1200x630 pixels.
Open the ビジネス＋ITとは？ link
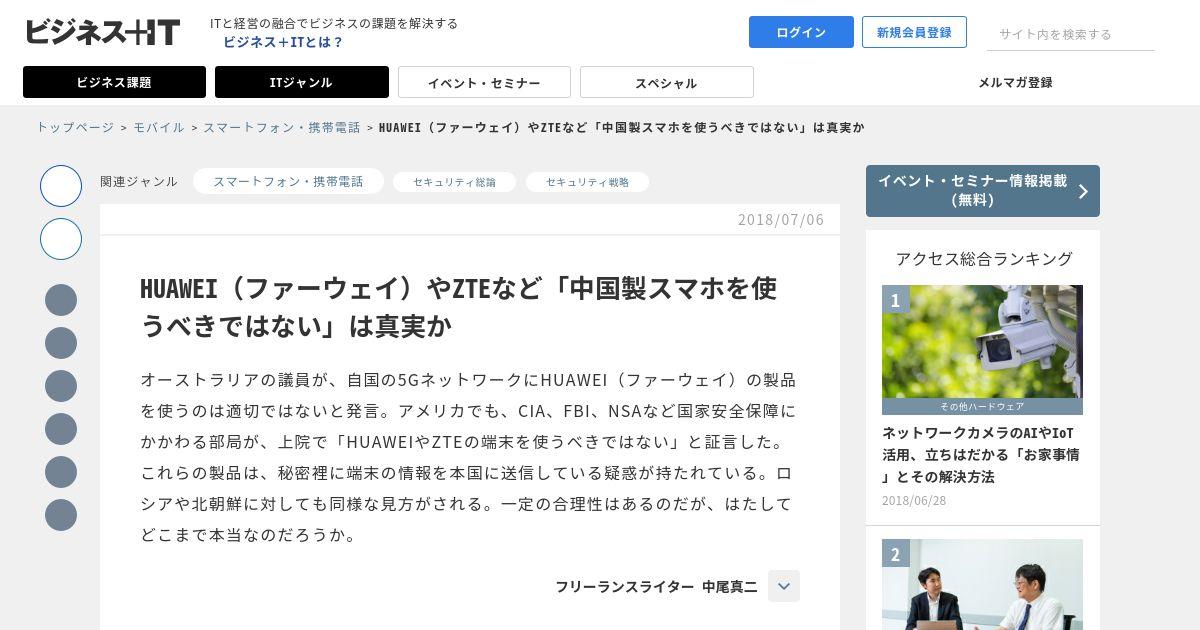[283, 42]
